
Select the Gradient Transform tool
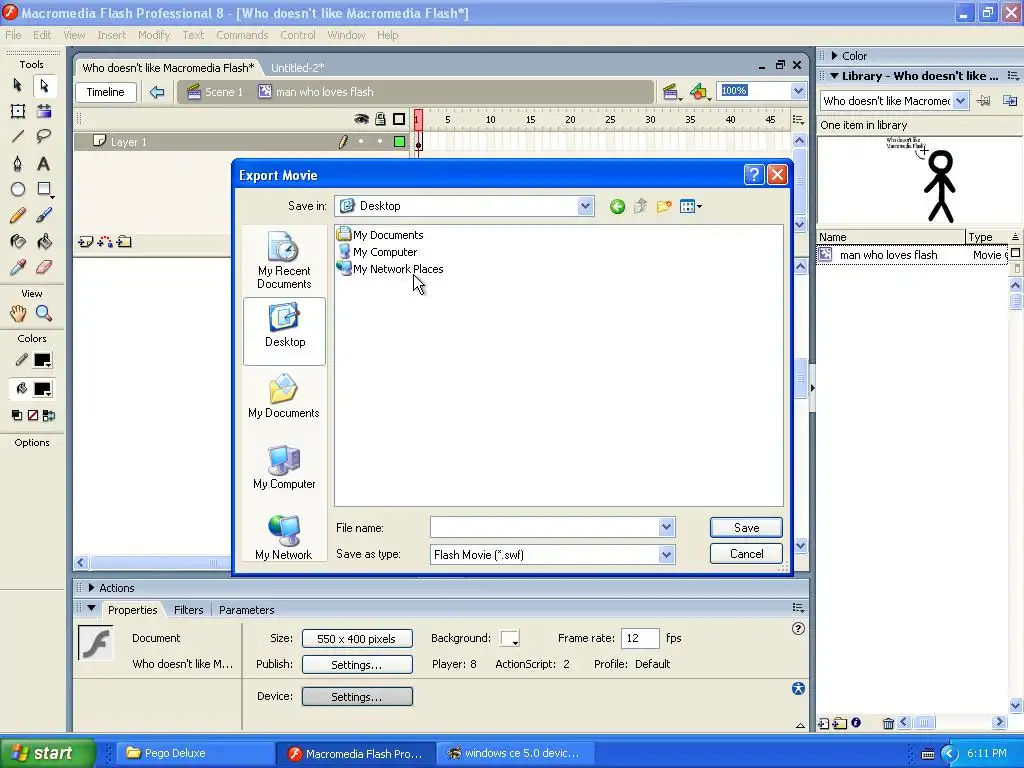pyautogui.click(x=44, y=112)
